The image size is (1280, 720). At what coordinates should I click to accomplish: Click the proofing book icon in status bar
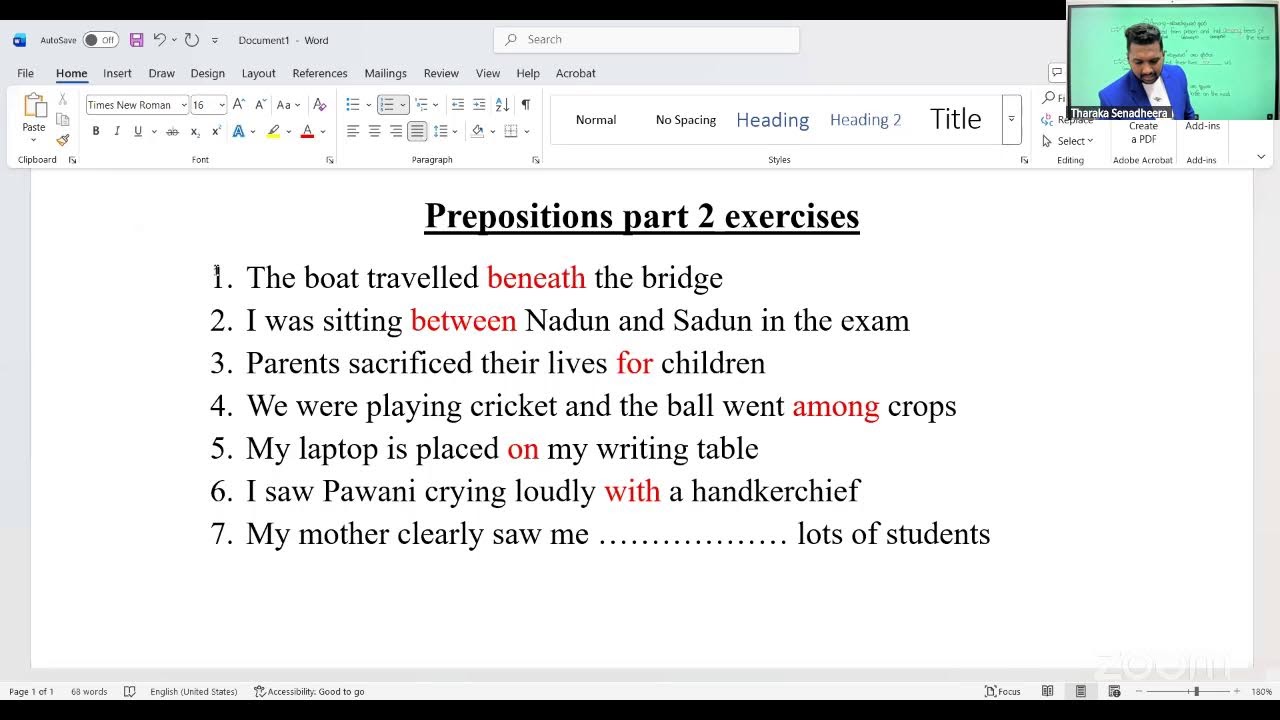[x=129, y=691]
